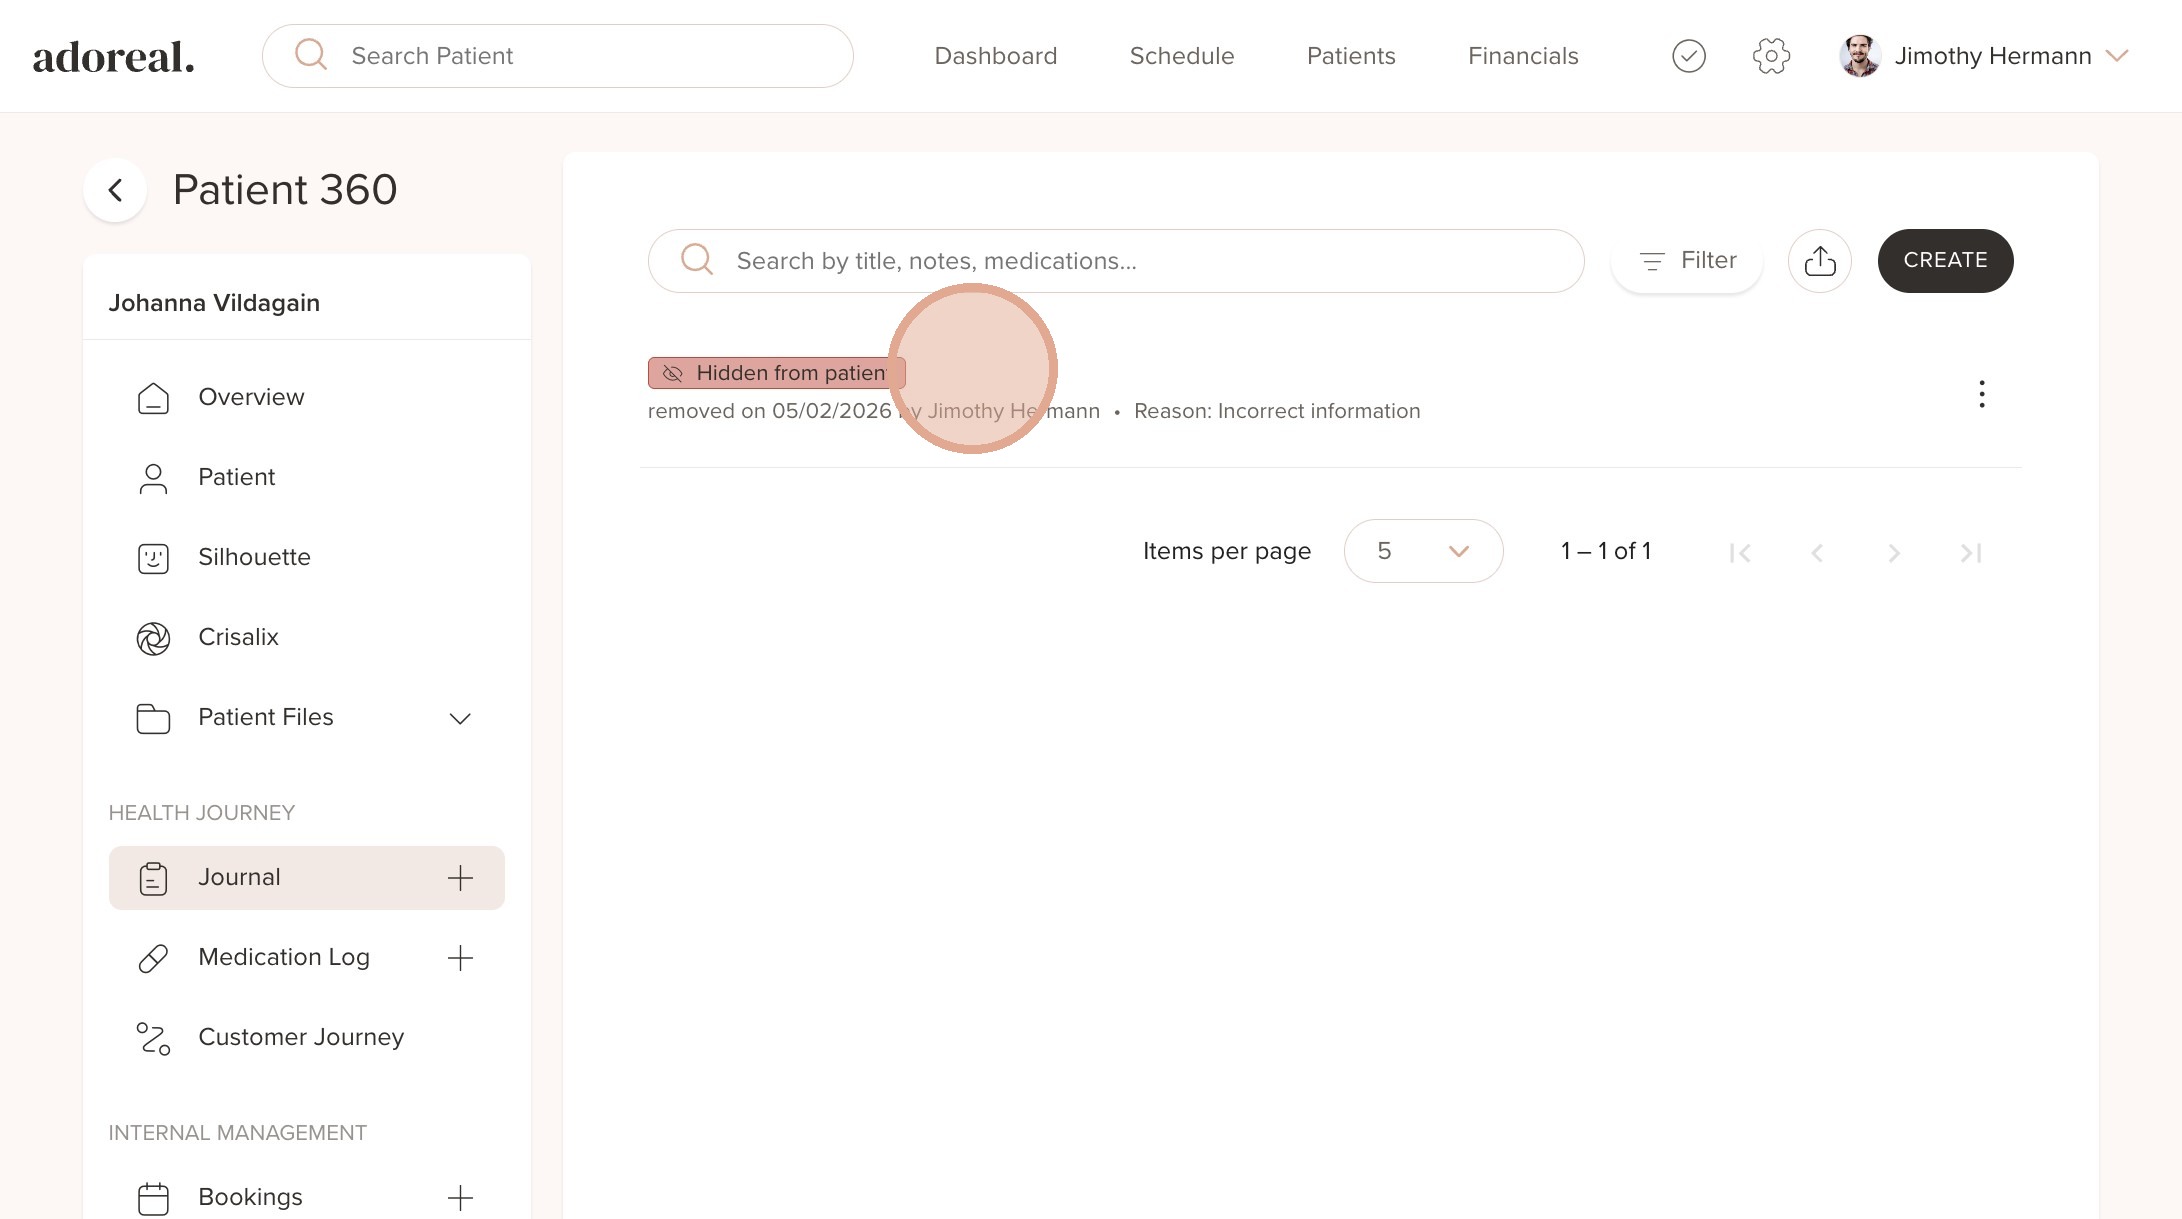
Task: Open the Filter button
Action: pos(1687,261)
